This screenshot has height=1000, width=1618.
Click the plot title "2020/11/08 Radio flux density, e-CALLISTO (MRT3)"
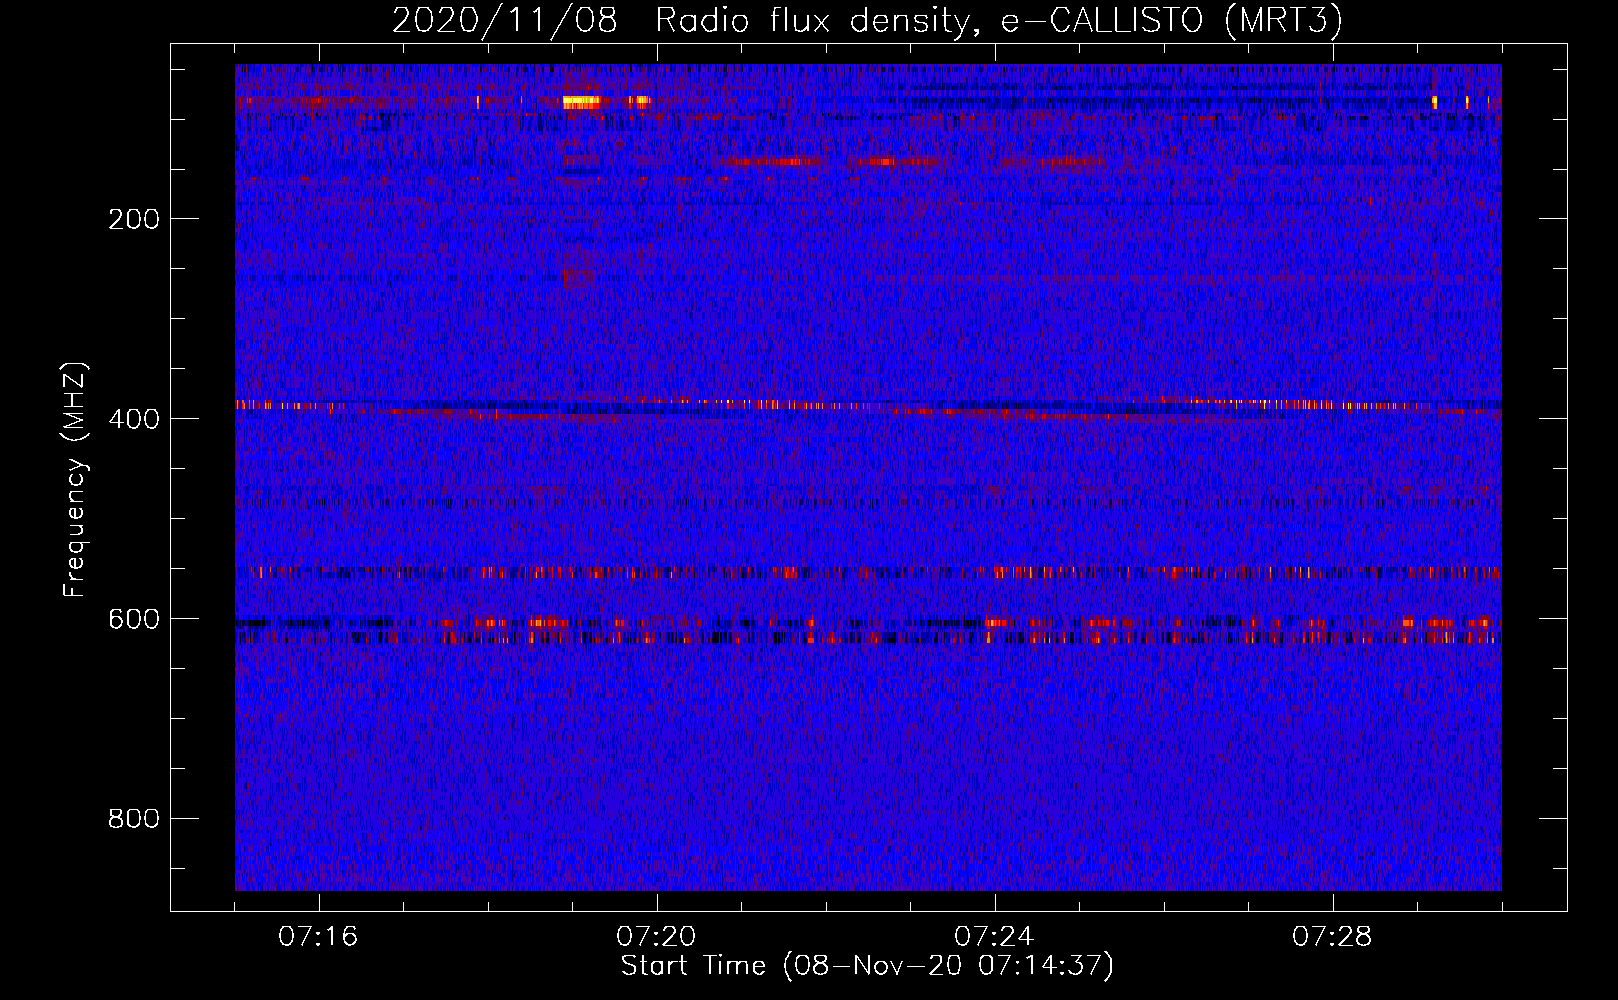(867, 20)
